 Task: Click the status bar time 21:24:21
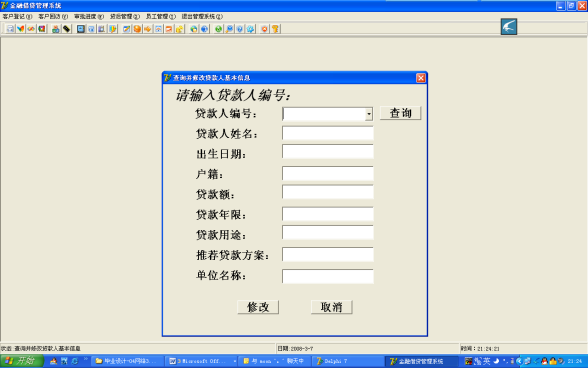[488, 348]
